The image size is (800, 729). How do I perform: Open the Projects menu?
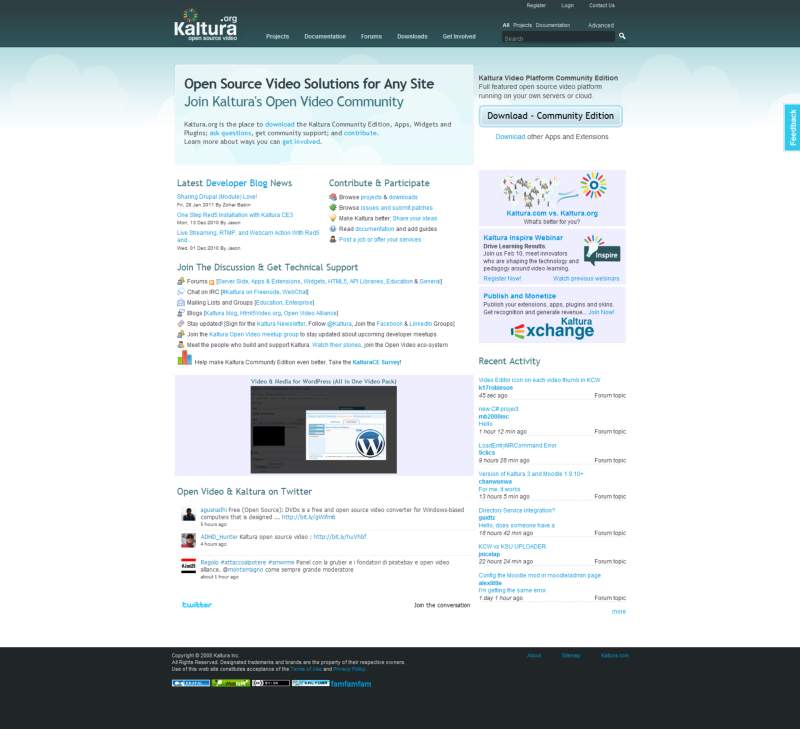(x=278, y=37)
